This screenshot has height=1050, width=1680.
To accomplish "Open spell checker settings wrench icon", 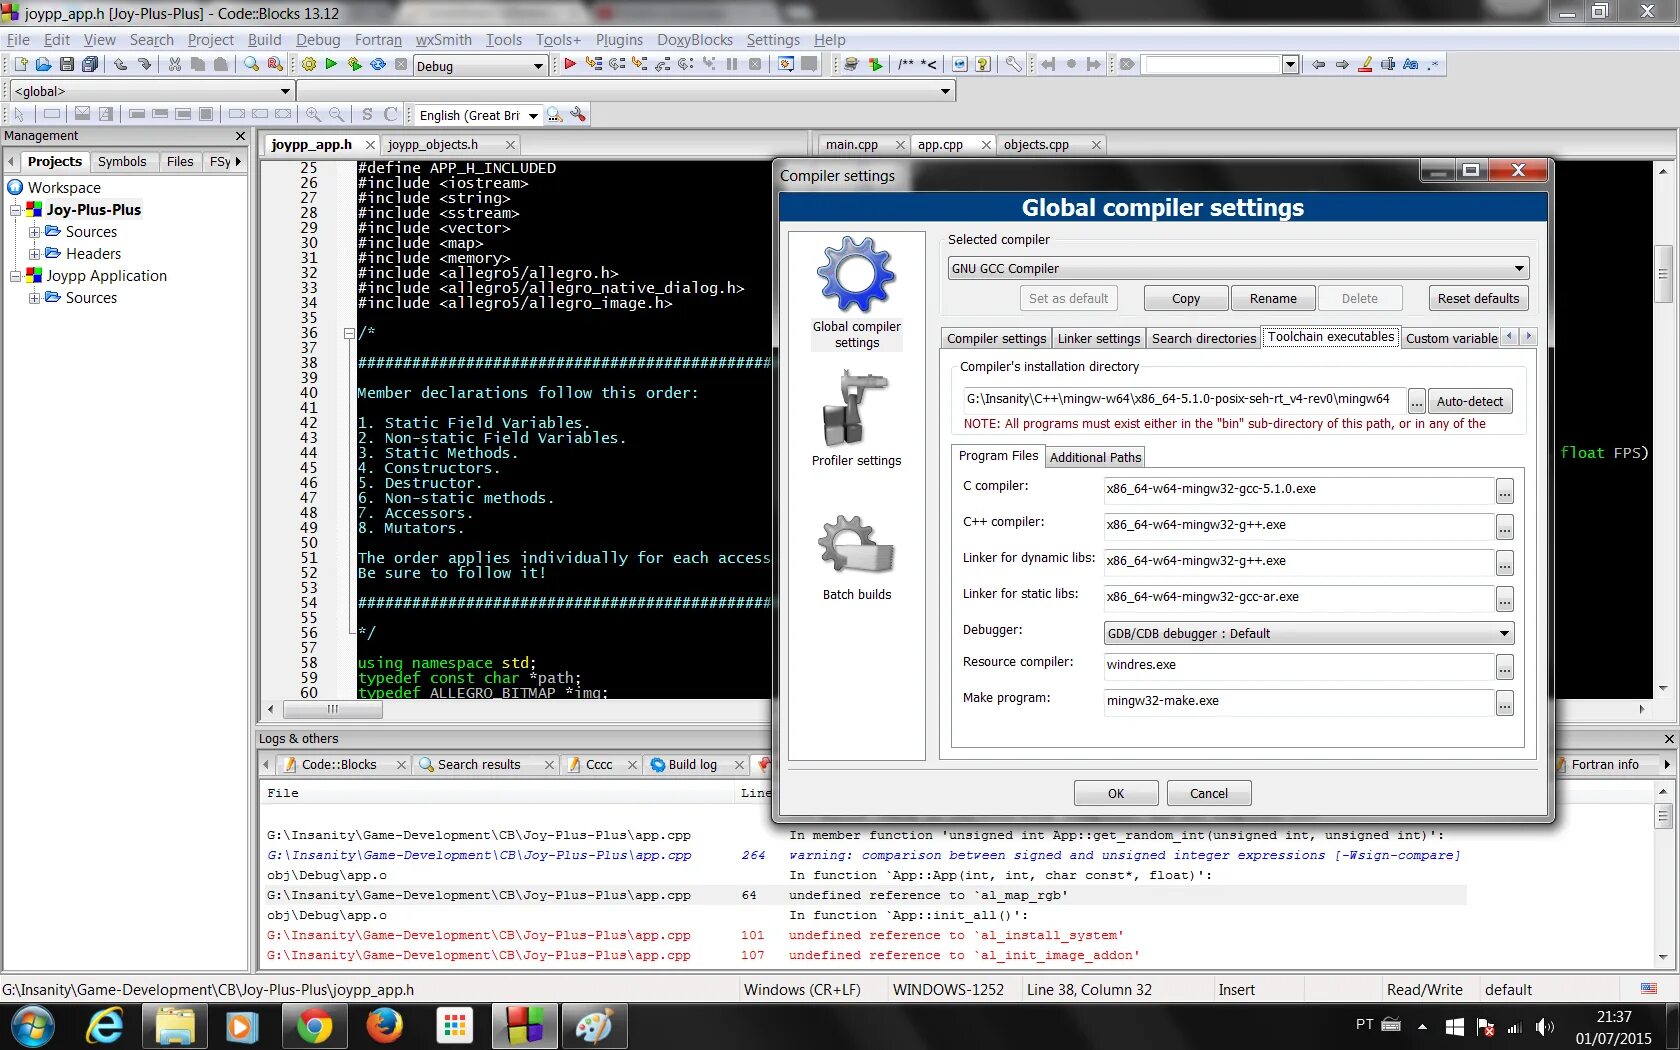I will pos(578,115).
